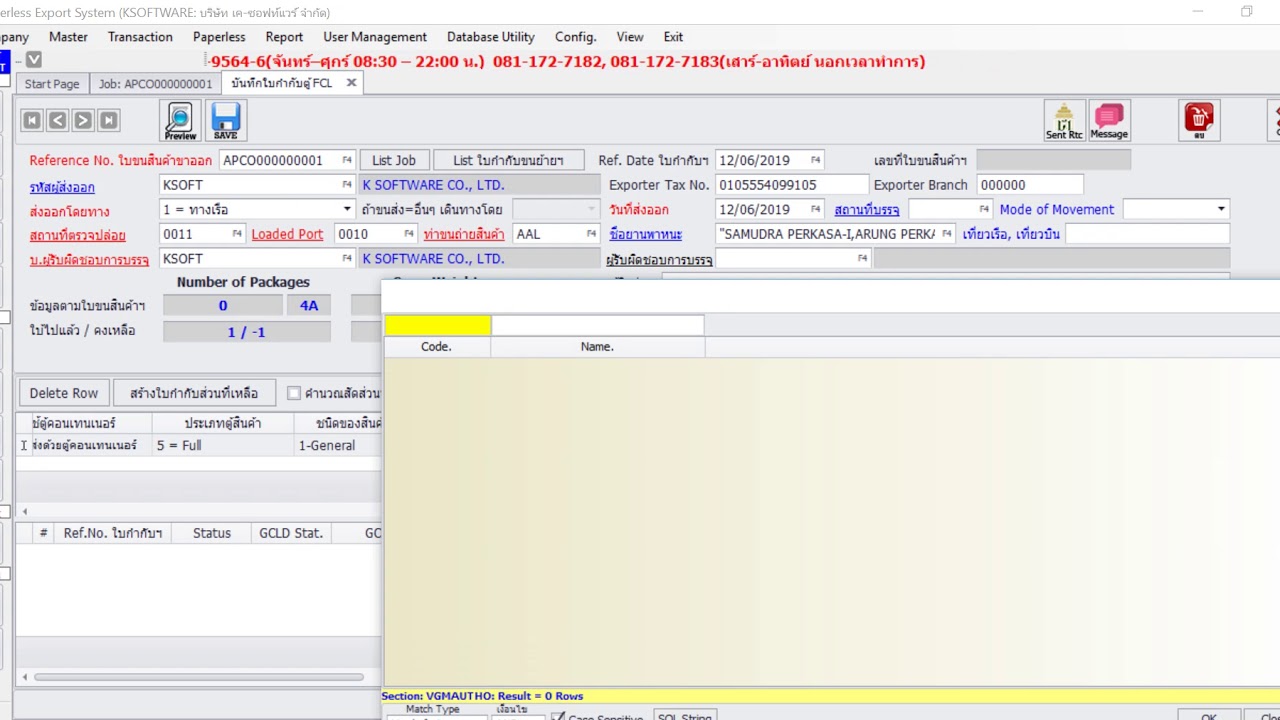Switch to the Start Page tab
This screenshot has width=1280, height=720.
[52, 84]
